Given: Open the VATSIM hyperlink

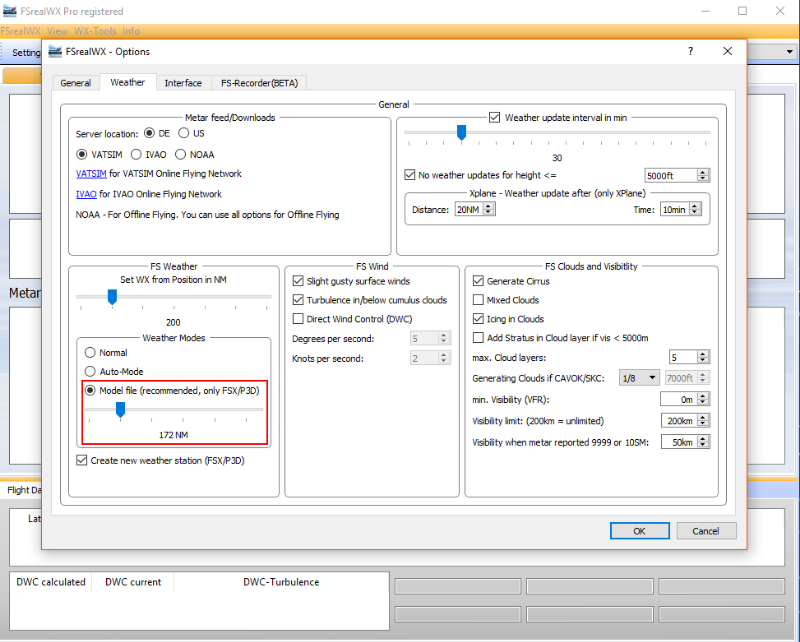Looking at the screenshot, I should point(91,174).
